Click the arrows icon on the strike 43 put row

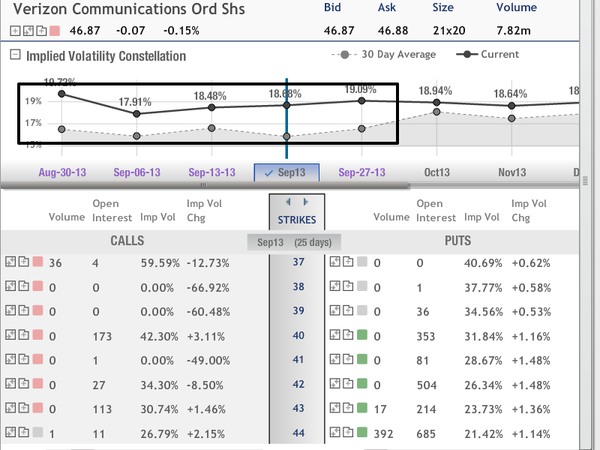(335, 408)
